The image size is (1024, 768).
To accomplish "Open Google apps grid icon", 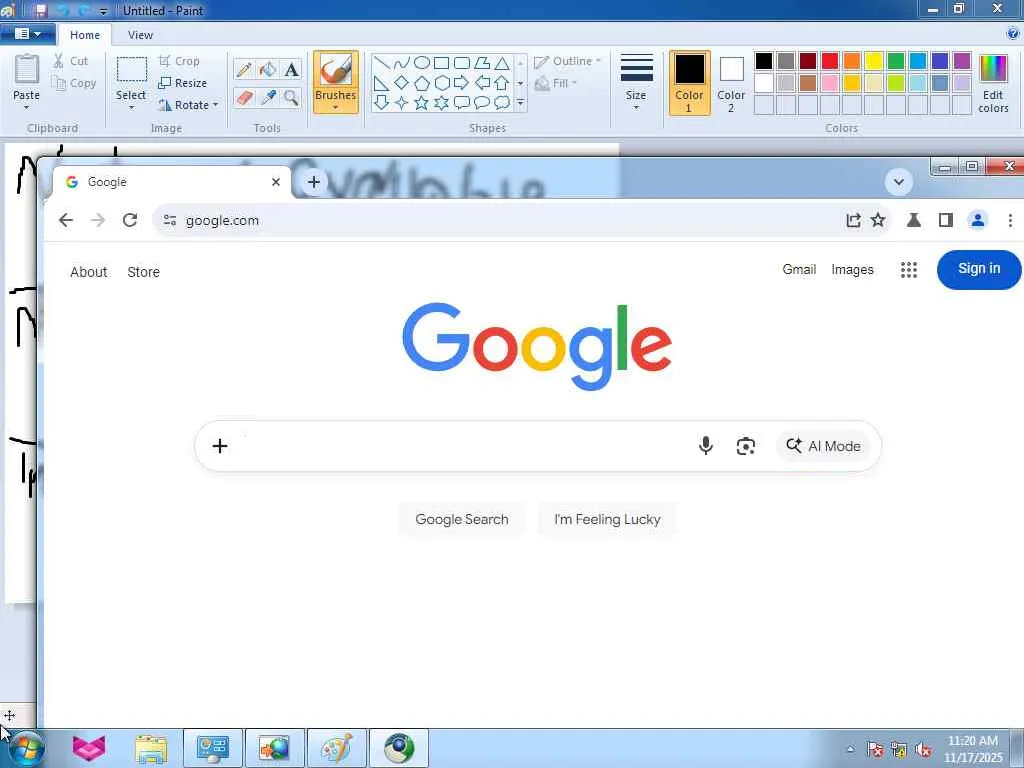I will (909, 270).
